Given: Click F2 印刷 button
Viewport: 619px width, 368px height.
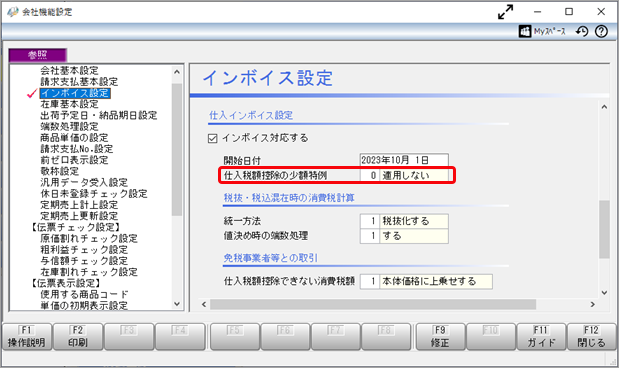Looking at the screenshot, I should coord(78,337).
